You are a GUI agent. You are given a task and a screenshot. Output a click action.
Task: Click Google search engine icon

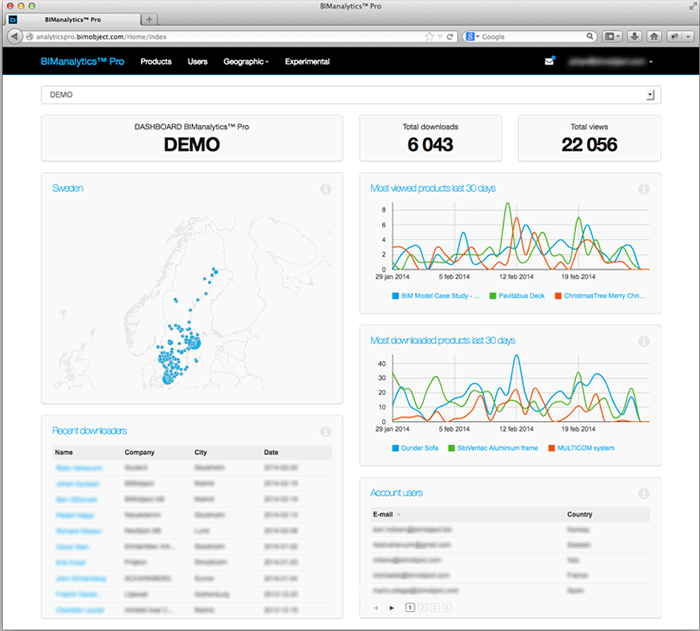click(470, 37)
